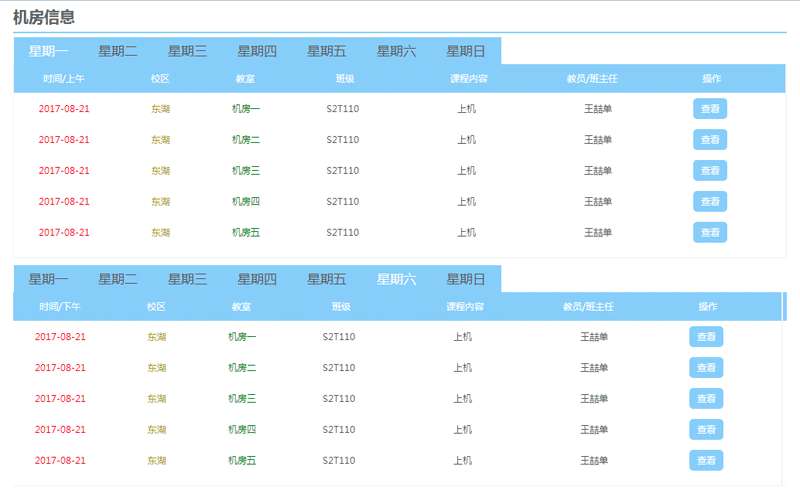Screen dimensions: 800x497
Task: Select the 星期一 tab in the 上午 schedule
Action: [x=49, y=51]
